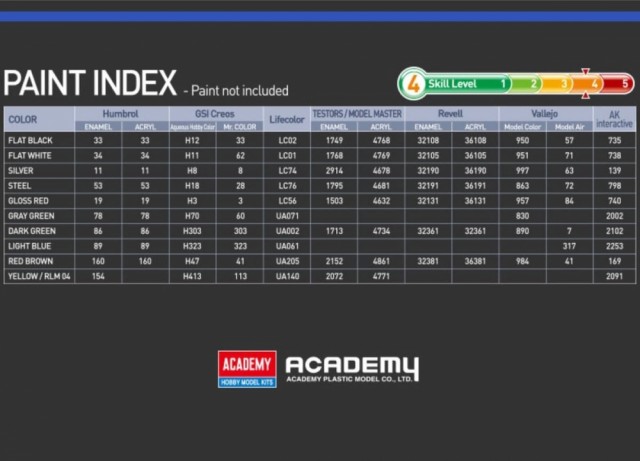Click the white ACADEMY wordmark logo
The width and height of the screenshot is (640, 461).
[x=352, y=369]
